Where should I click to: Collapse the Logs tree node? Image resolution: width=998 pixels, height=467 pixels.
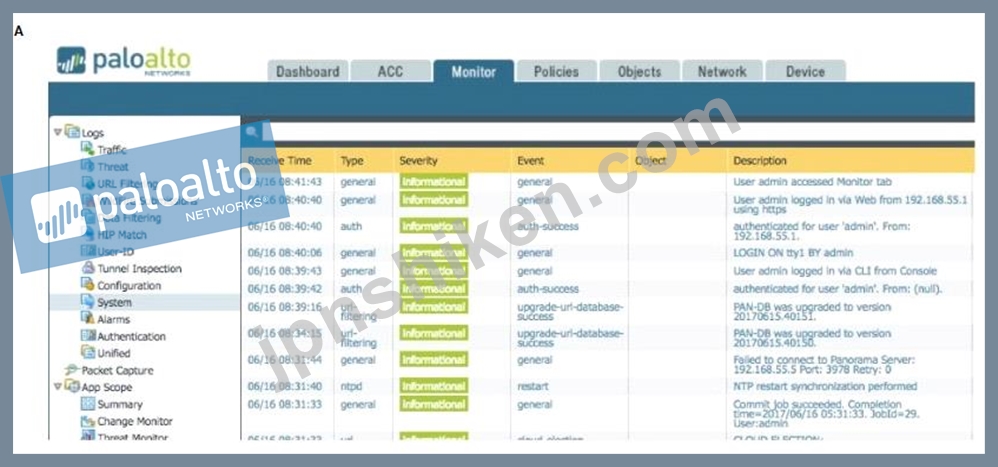[x=58, y=132]
